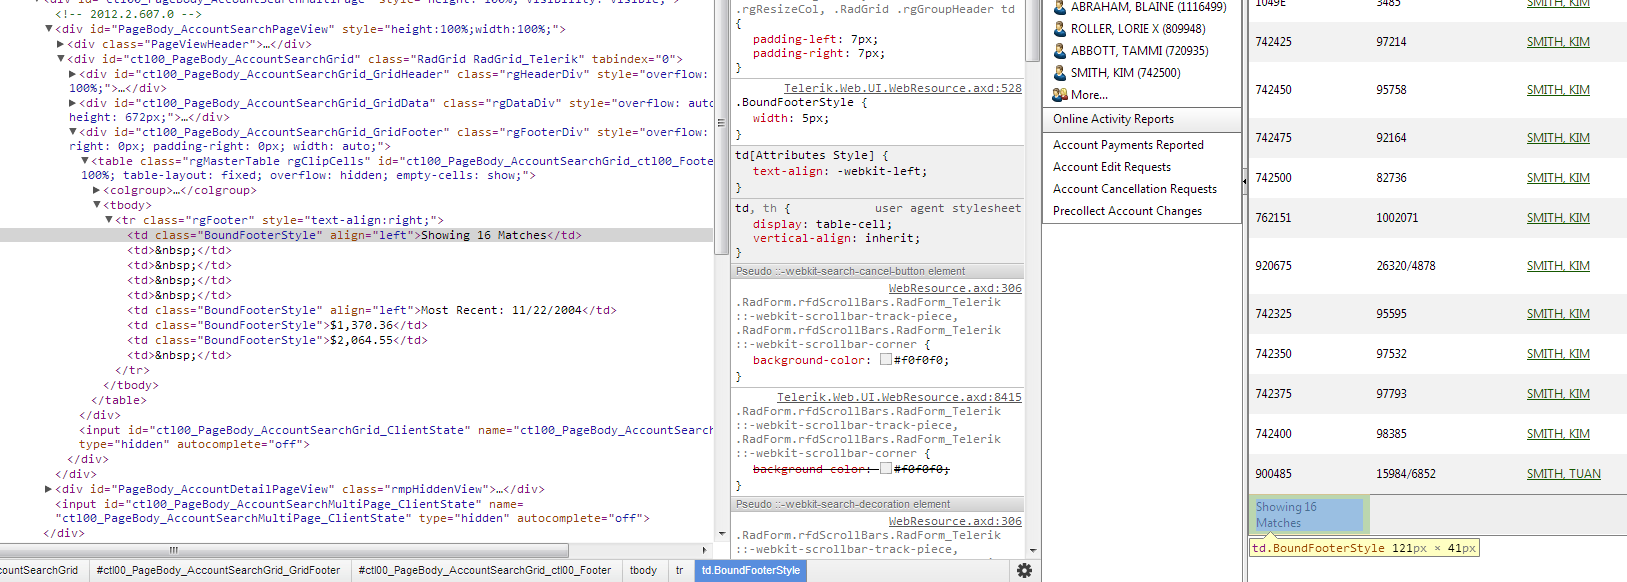Select the td line containing $2,064.55
Screen dimensions: 1627x582
coord(278,340)
